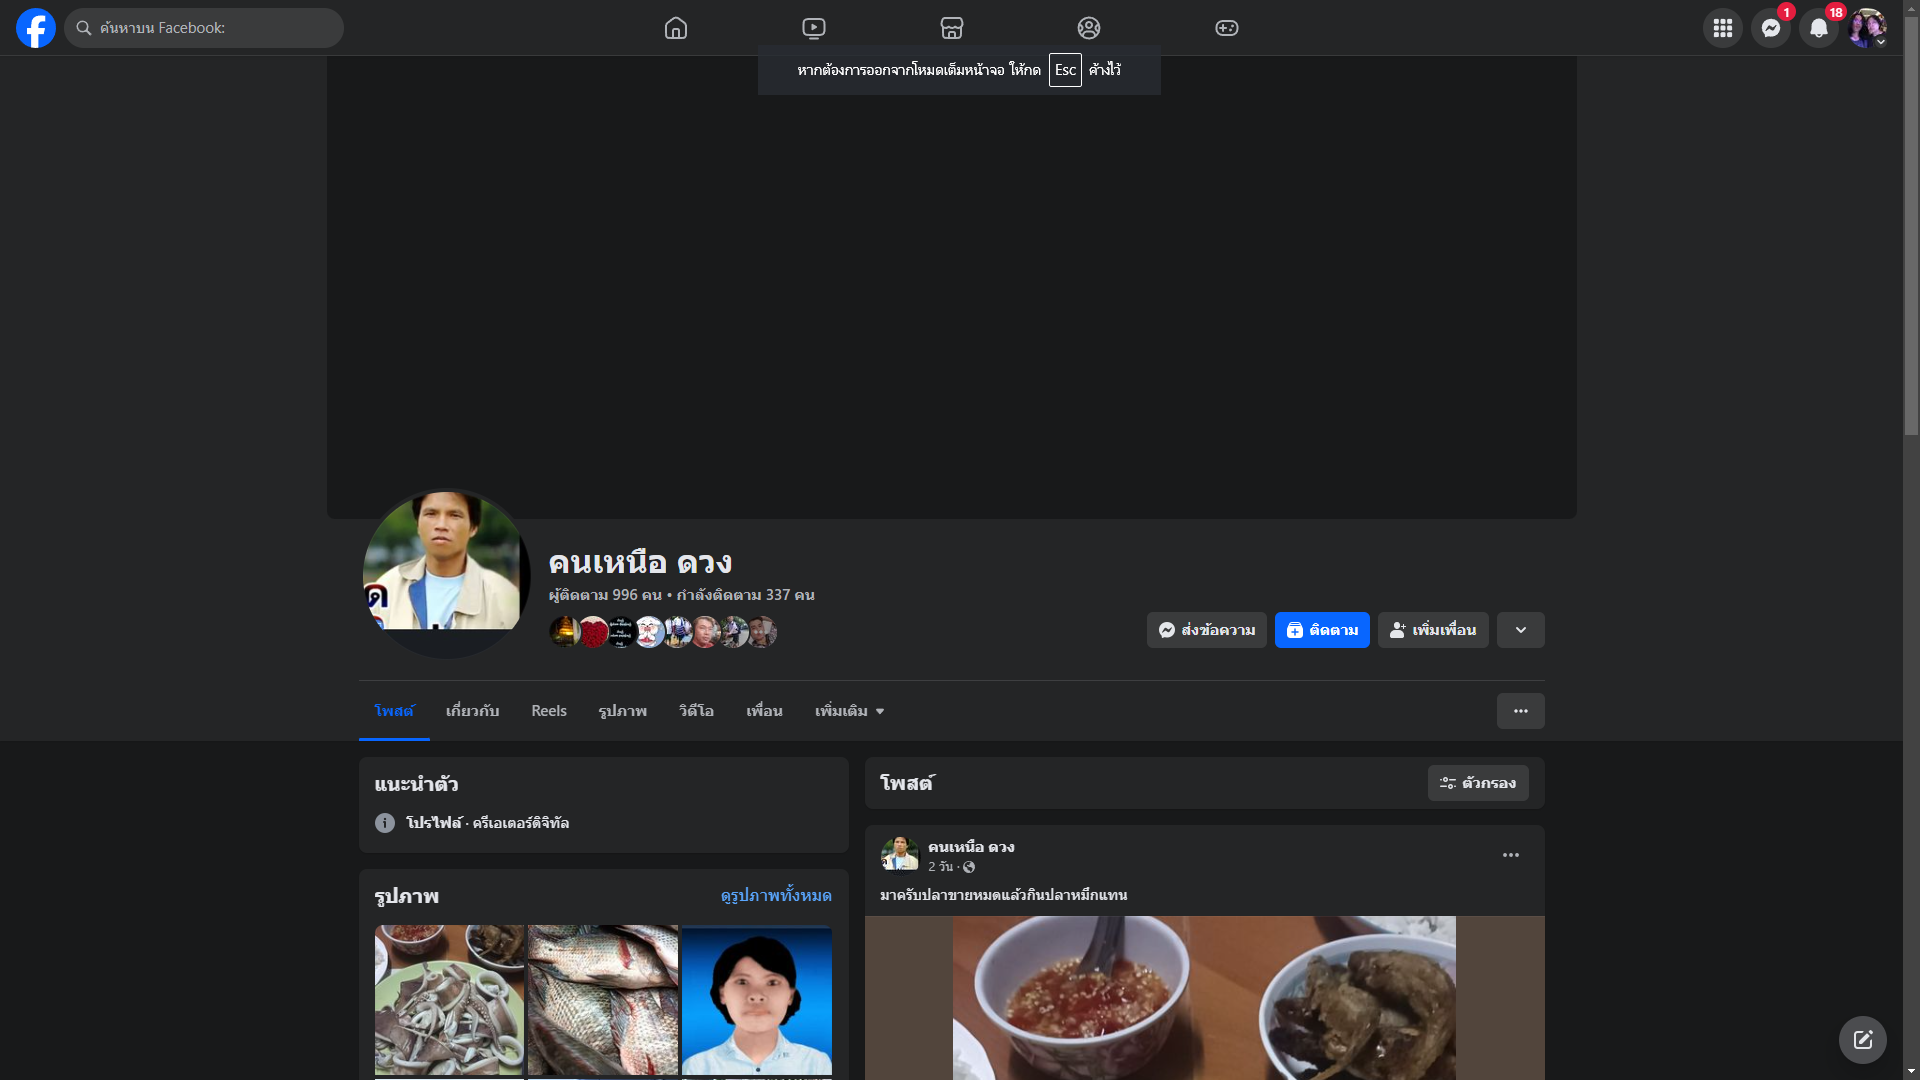Switch to the รูปภาพ tab
Screen dimensions: 1920x1080
click(x=623, y=711)
